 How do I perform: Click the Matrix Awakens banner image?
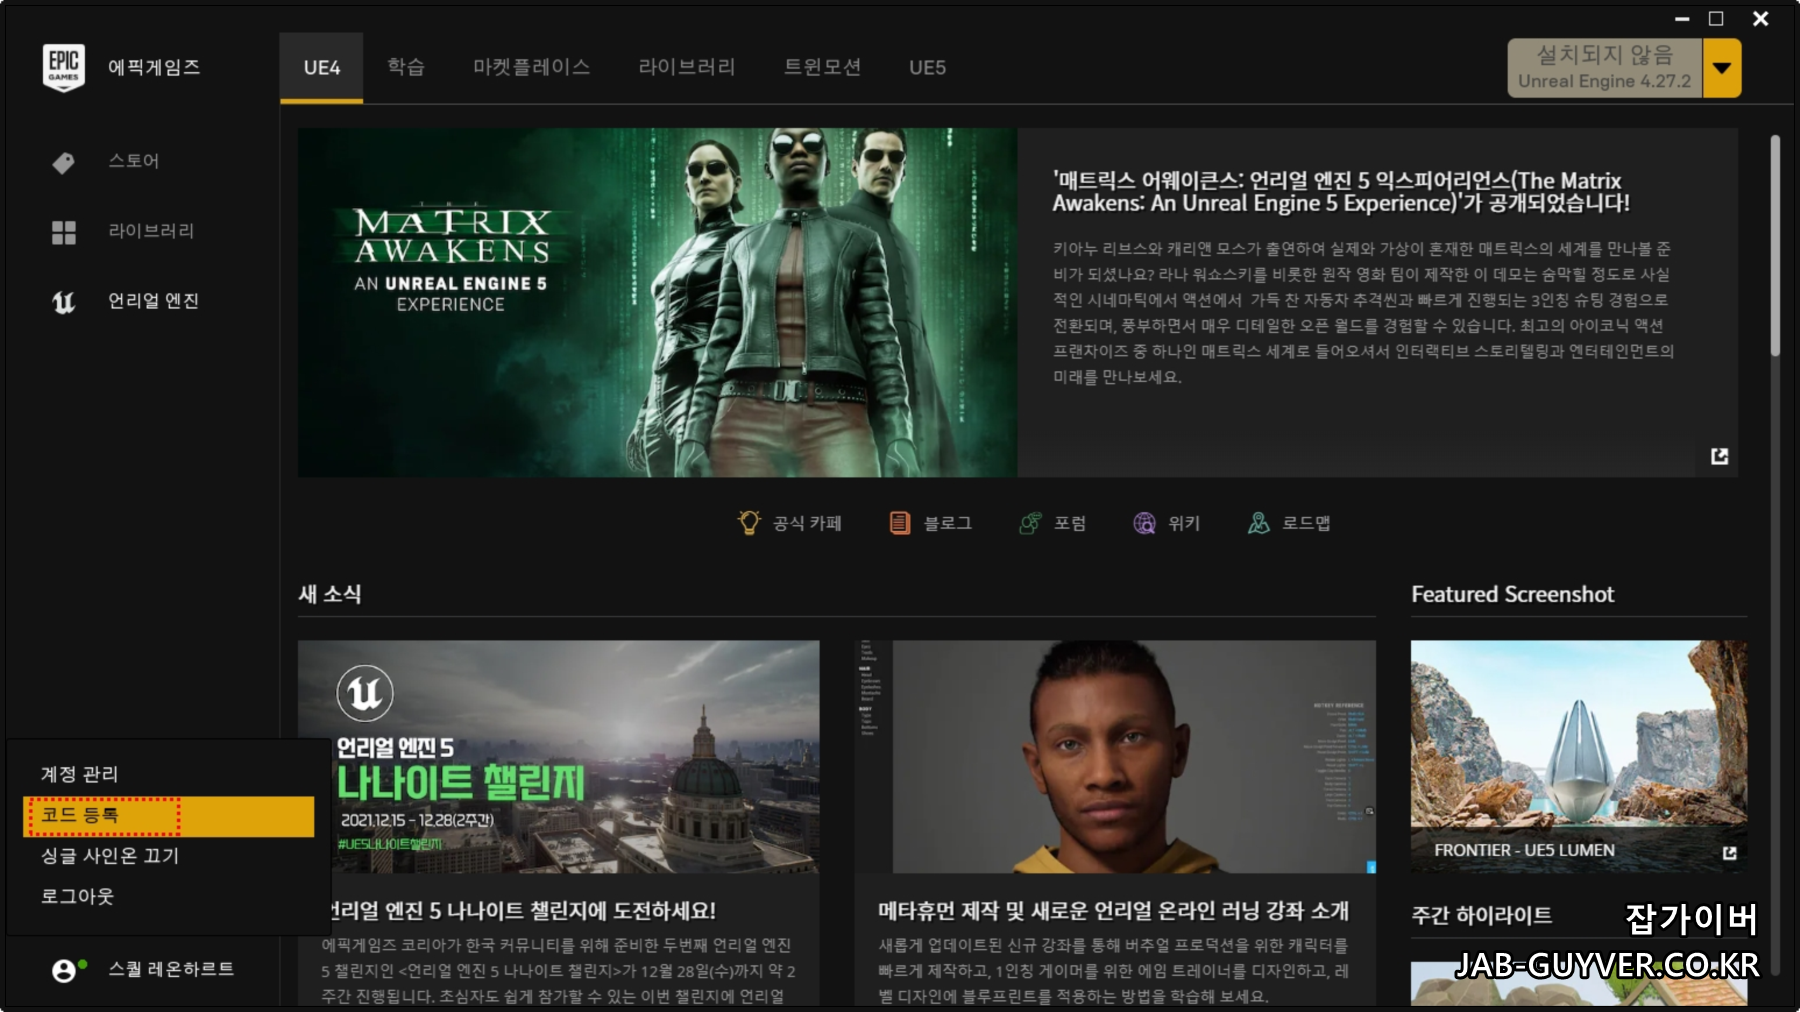[x=657, y=302]
